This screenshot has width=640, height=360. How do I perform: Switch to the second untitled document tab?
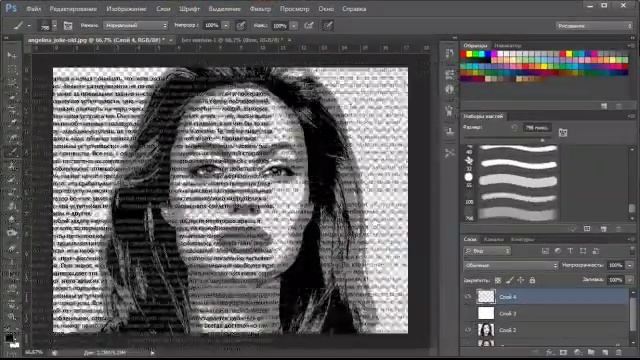(x=231, y=40)
